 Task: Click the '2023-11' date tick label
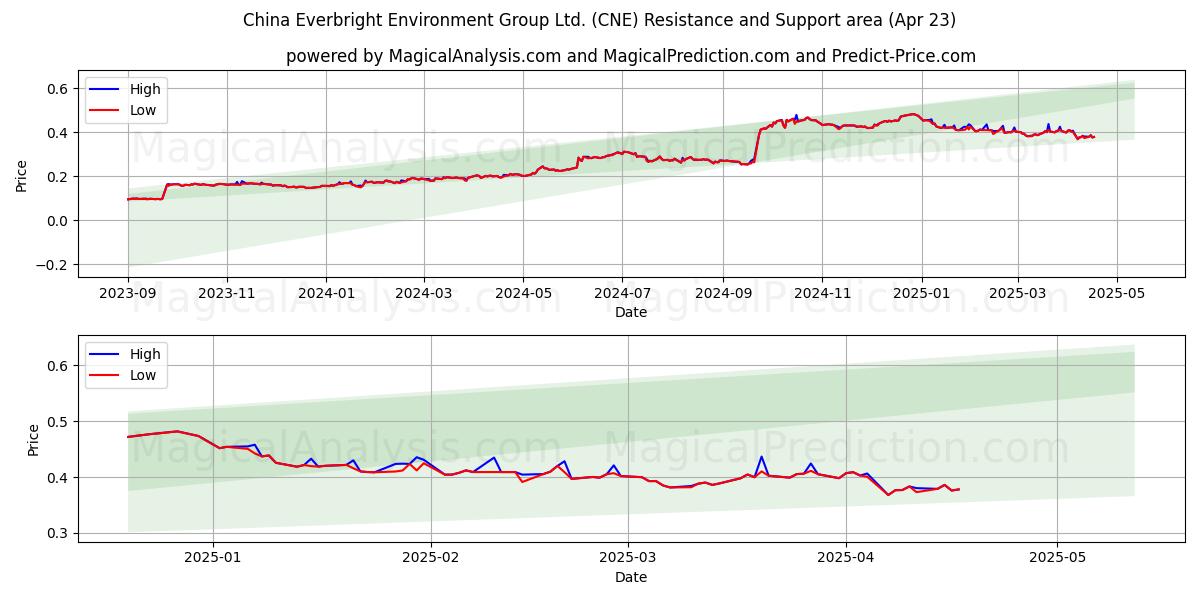227,295
